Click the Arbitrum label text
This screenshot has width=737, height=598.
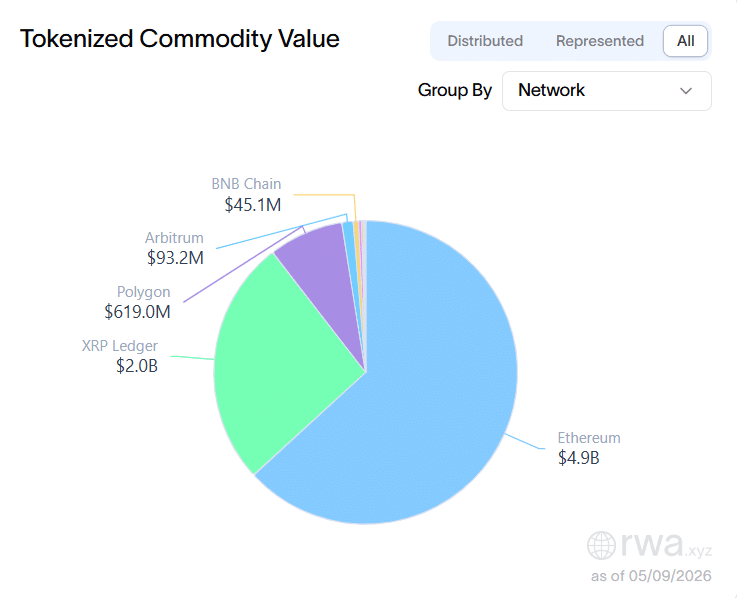[174, 238]
